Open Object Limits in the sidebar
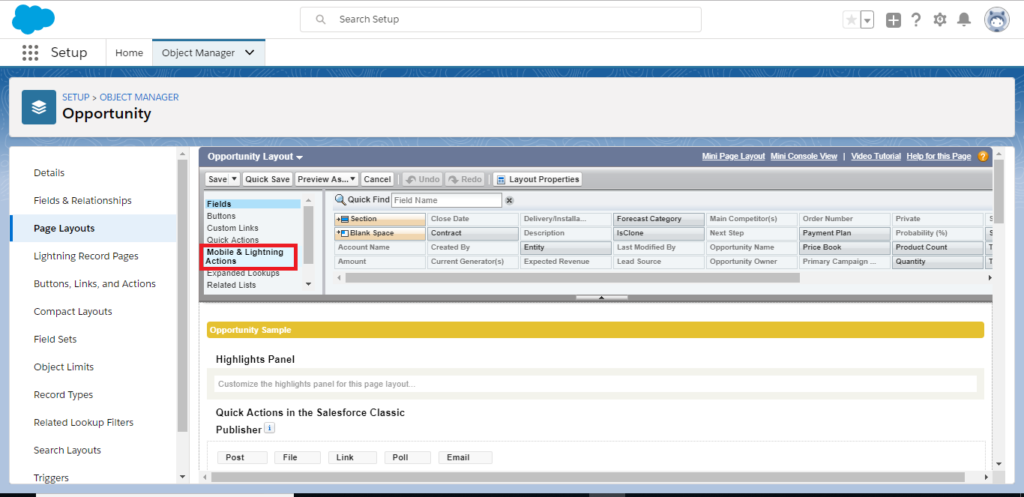Image resolution: width=1024 pixels, height=497 pixels. (x=63, y=367)
